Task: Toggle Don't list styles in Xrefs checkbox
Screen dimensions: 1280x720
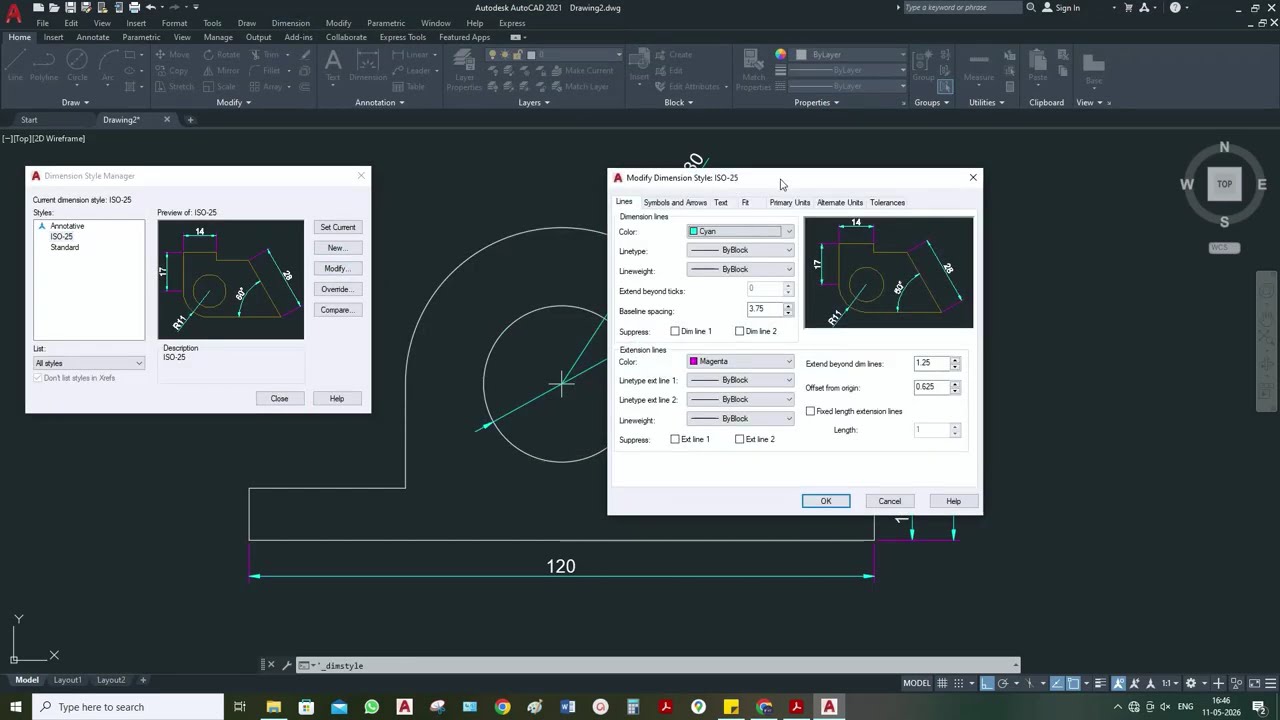Action: tap(38, 378)
